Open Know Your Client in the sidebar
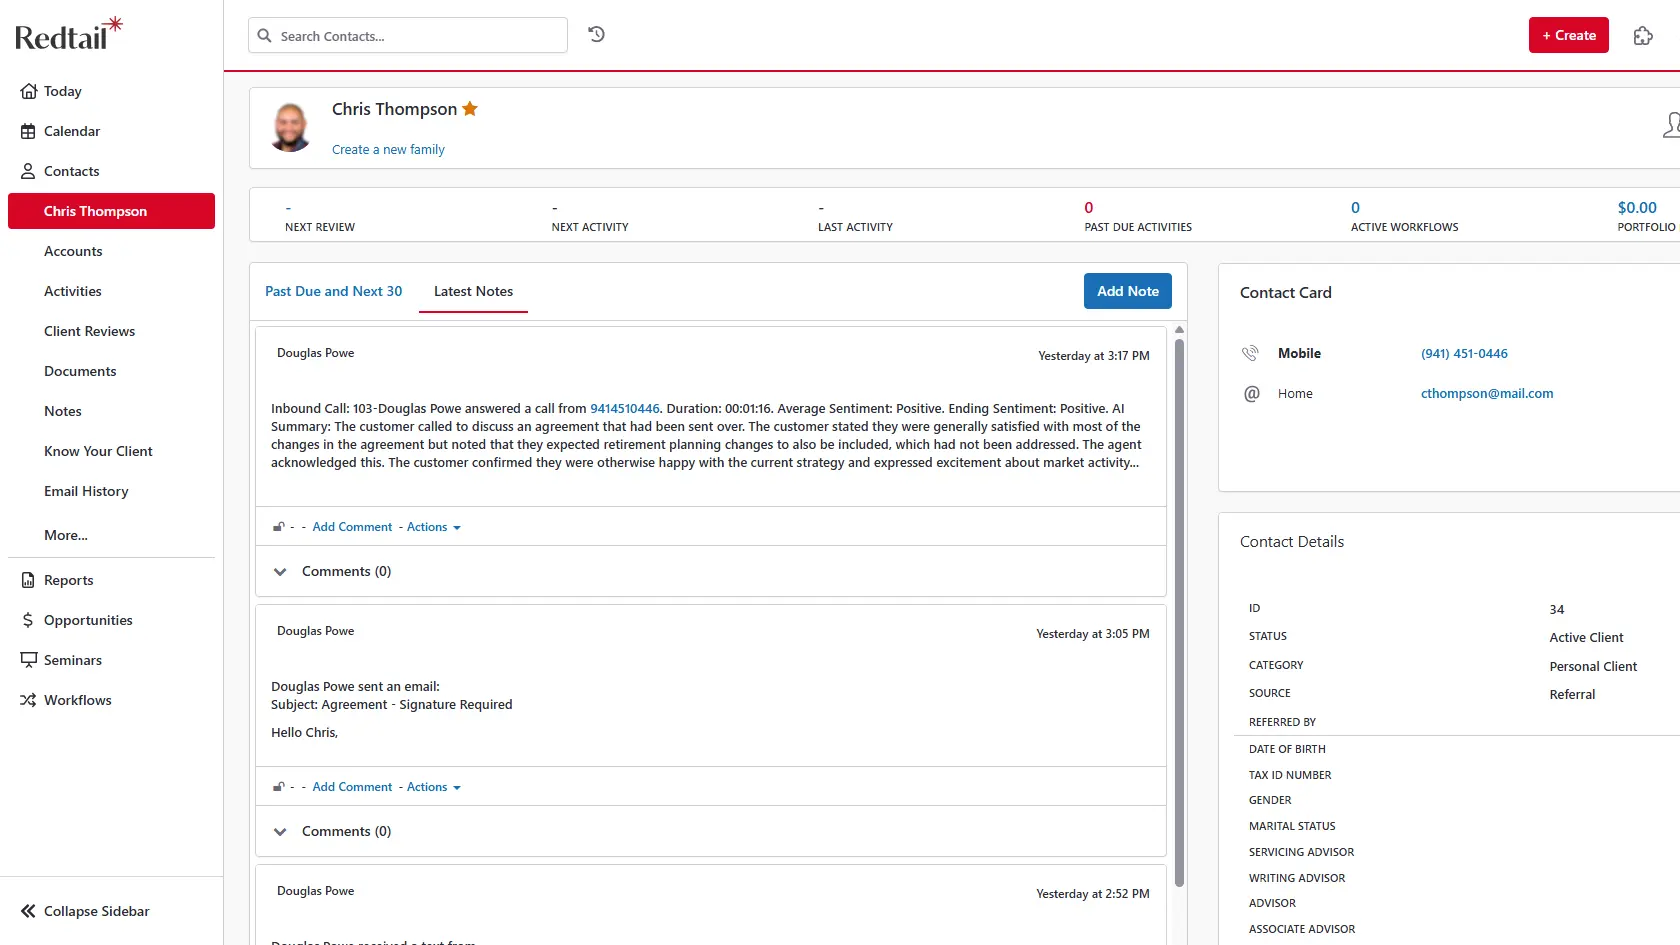Viewport: 1680px width, 945px height. tap(98, 451)
